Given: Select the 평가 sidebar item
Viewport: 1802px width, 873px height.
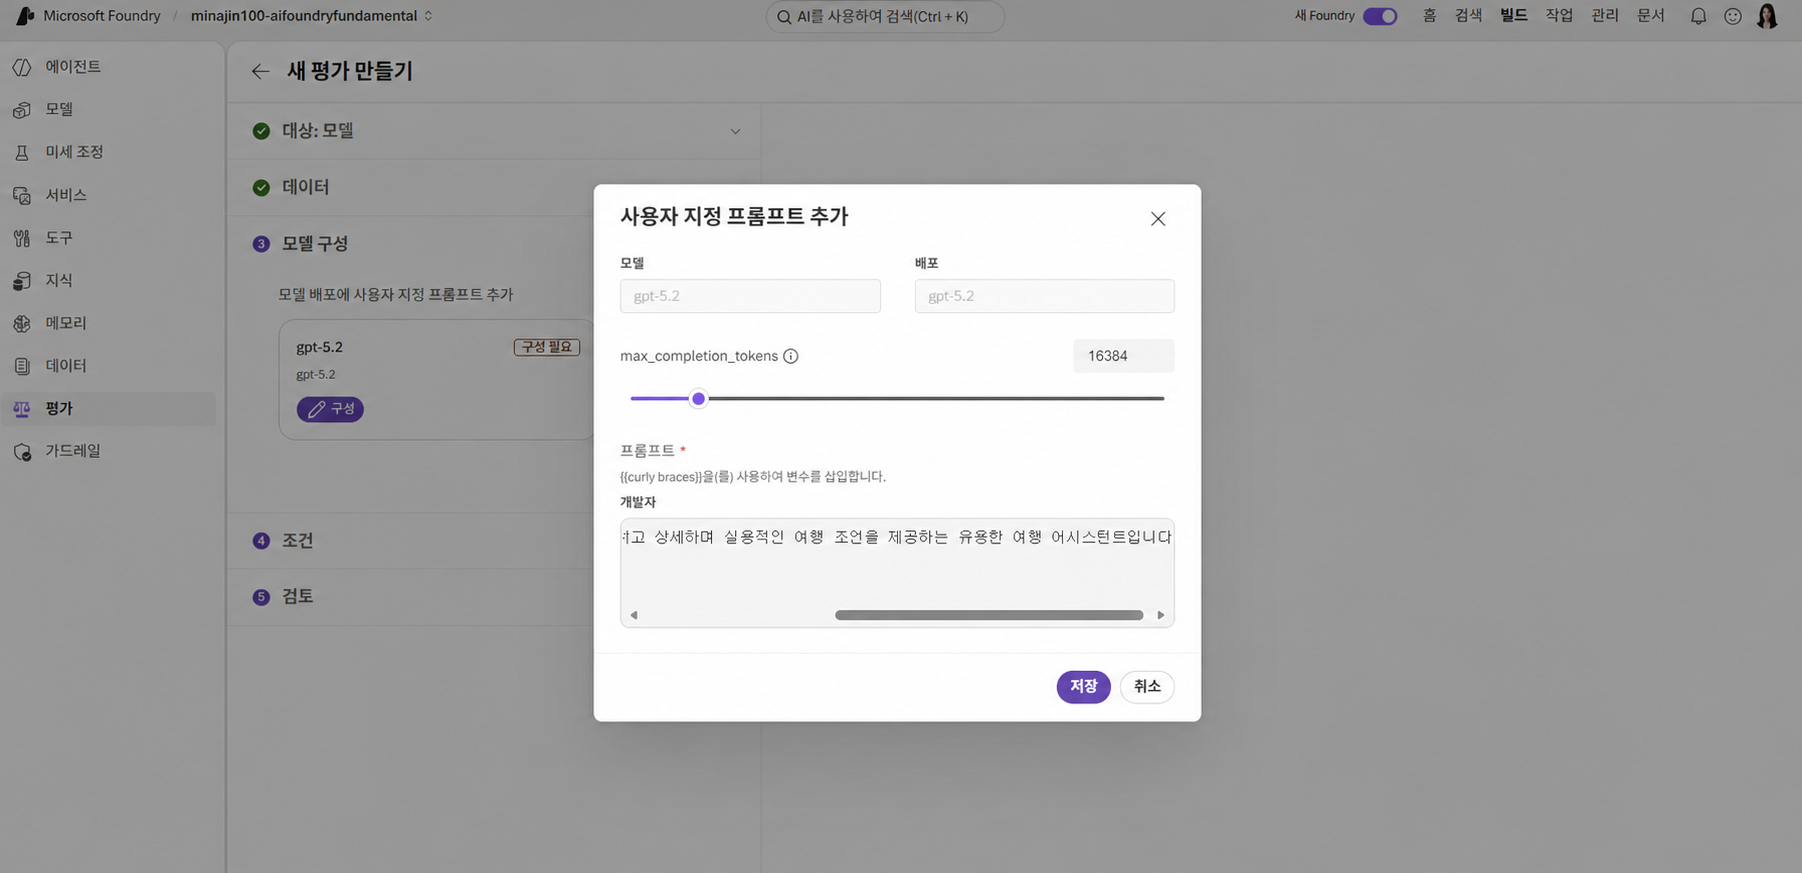Looking at the screenshot, I should click(x=109, y=409).
